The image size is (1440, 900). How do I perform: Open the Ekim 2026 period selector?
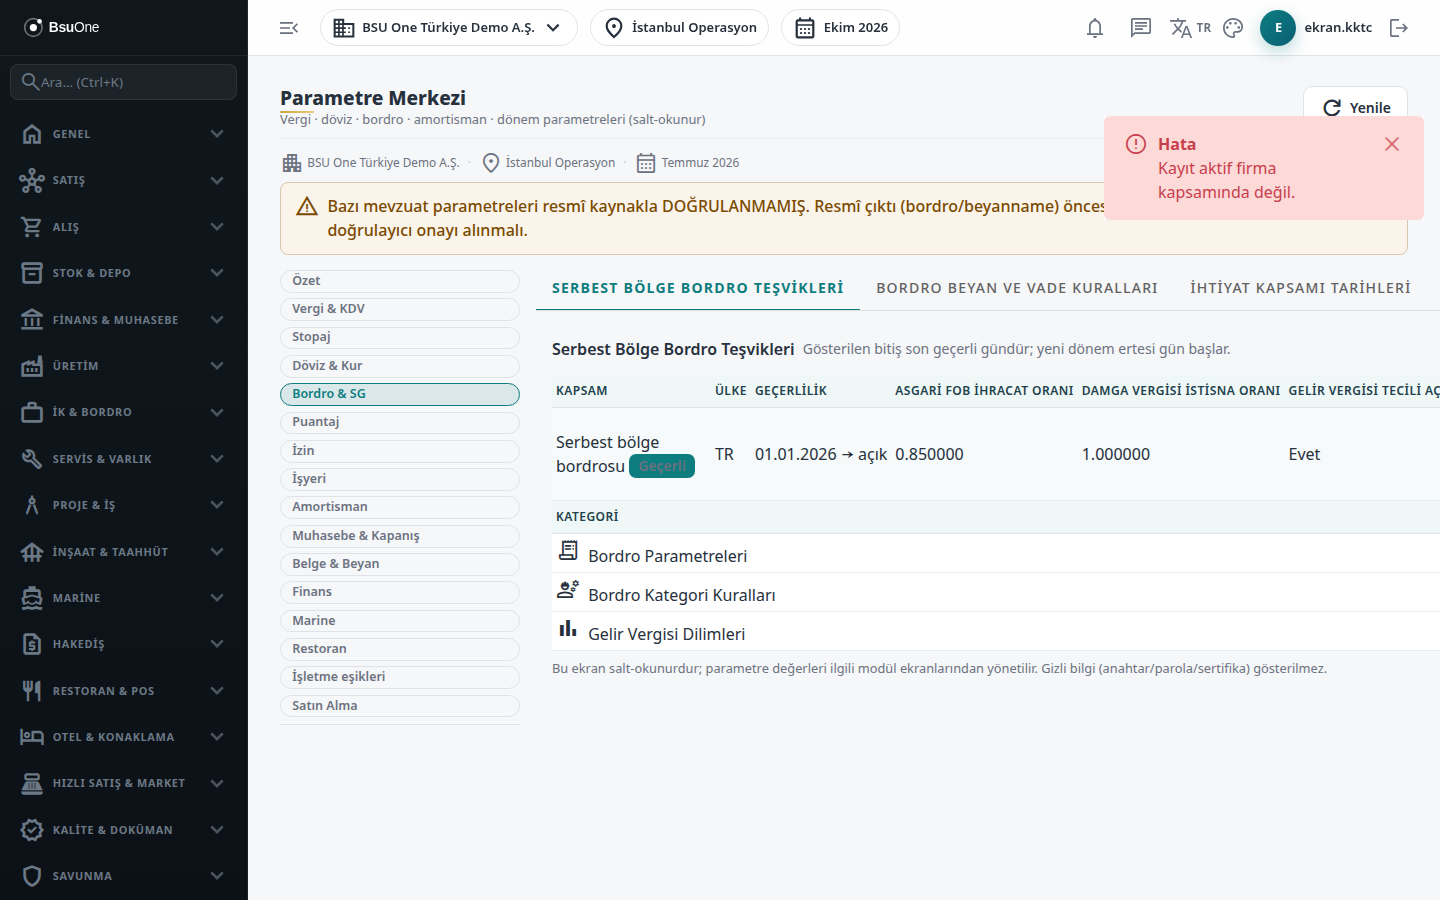[841, 28]
